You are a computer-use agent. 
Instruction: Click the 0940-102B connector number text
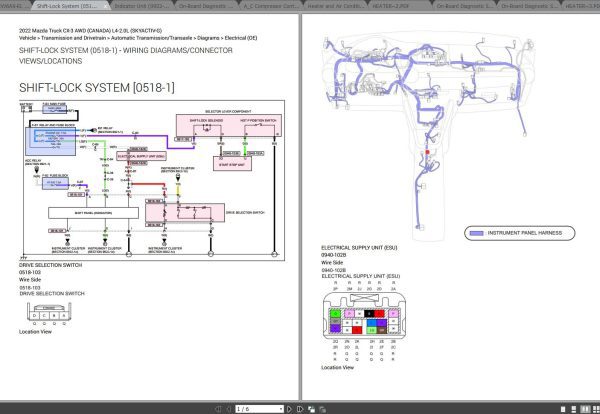tap(334, 255)
